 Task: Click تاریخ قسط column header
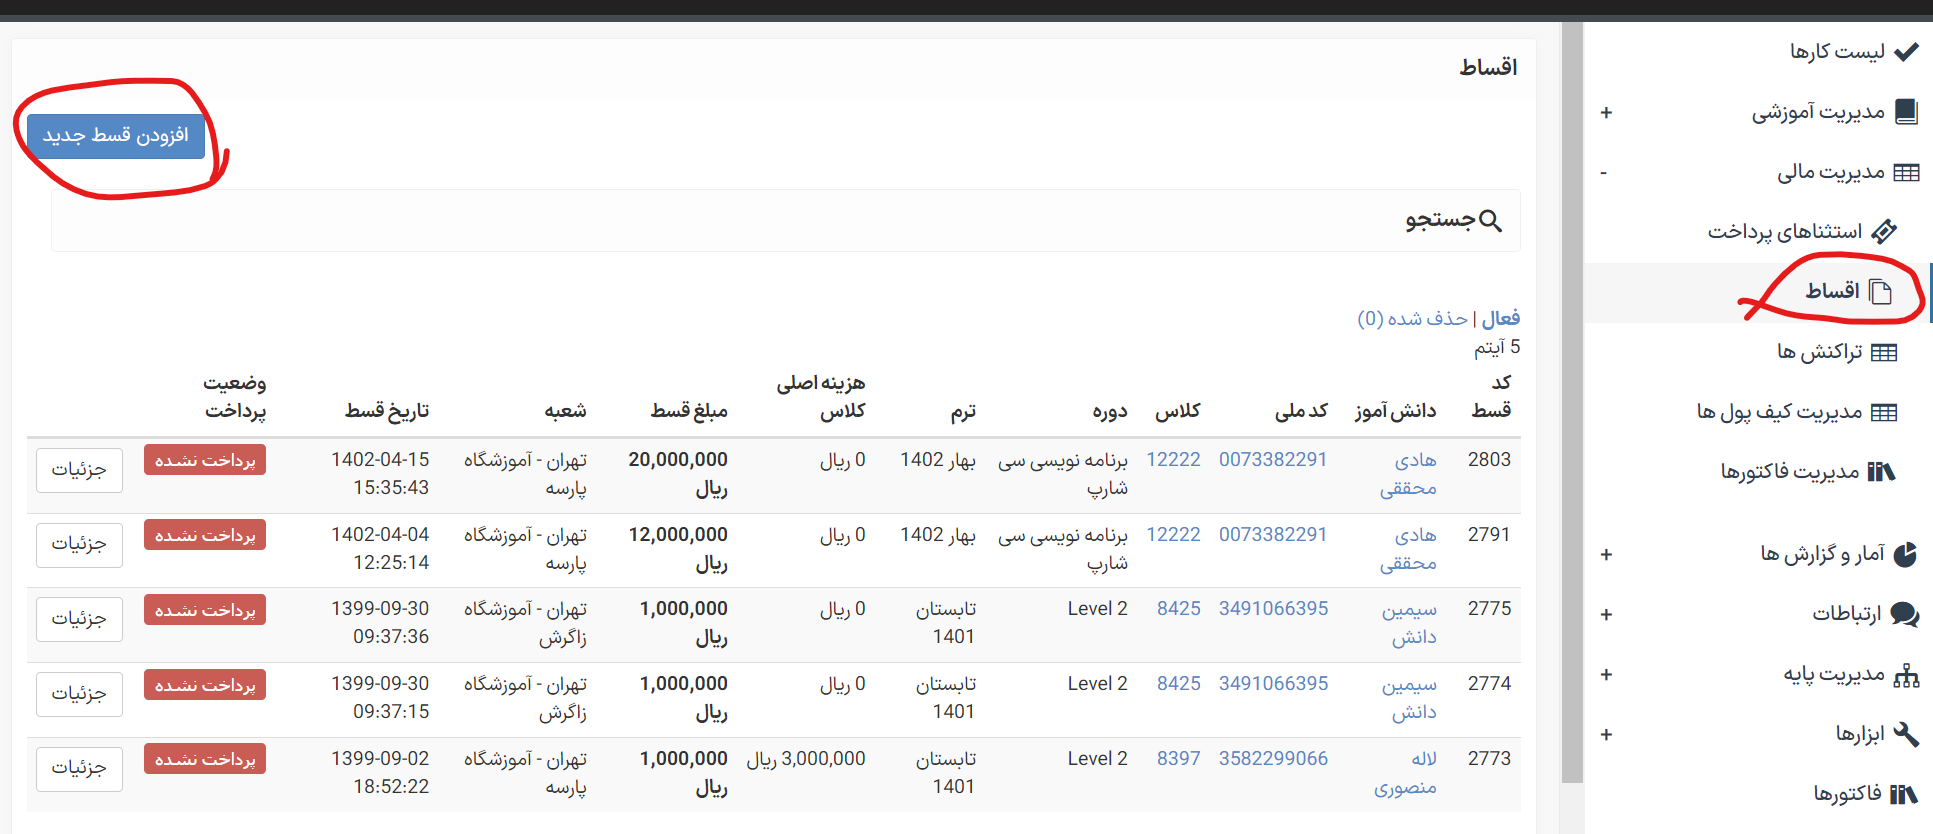(387, 411)
